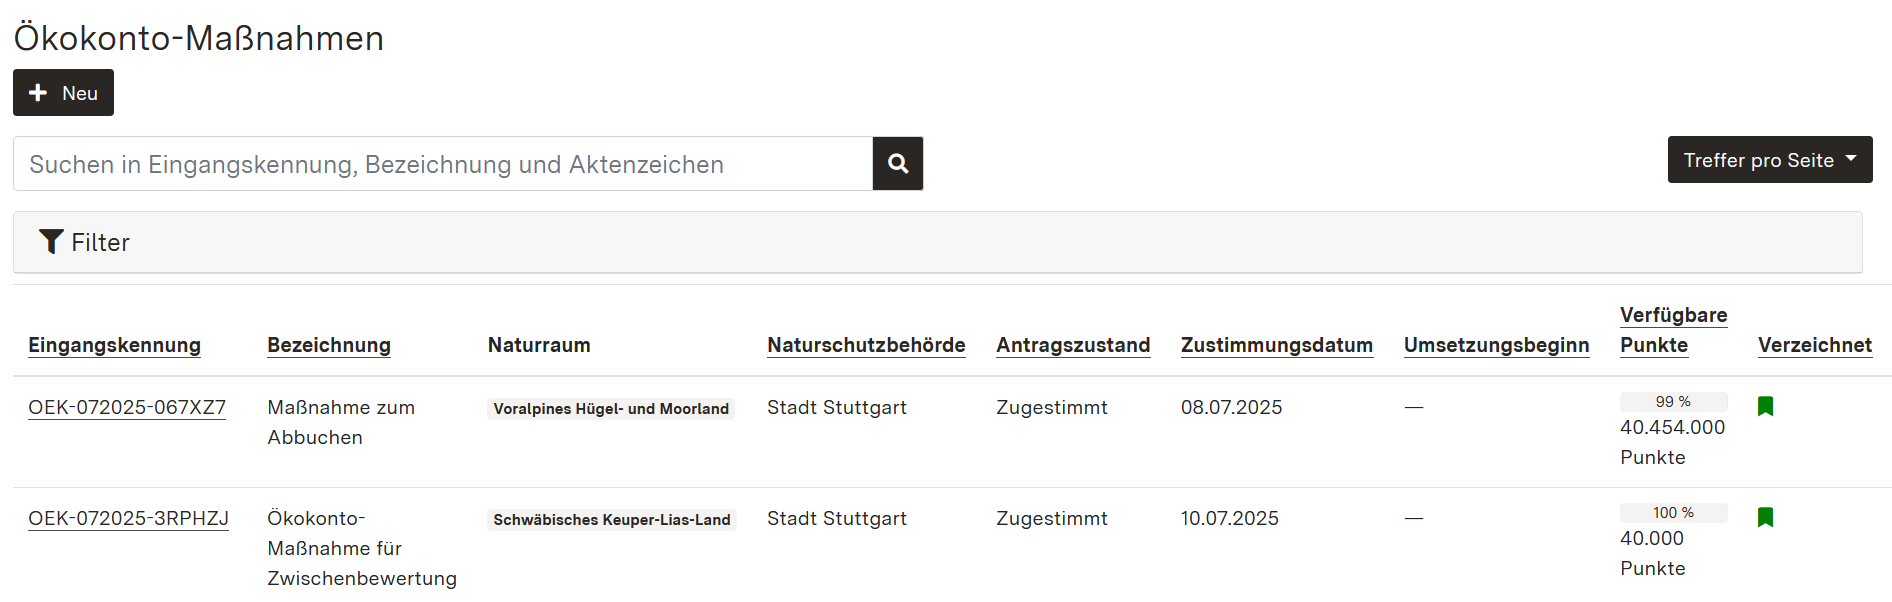Click the 99 % progress bar

tap(1673, 402)
